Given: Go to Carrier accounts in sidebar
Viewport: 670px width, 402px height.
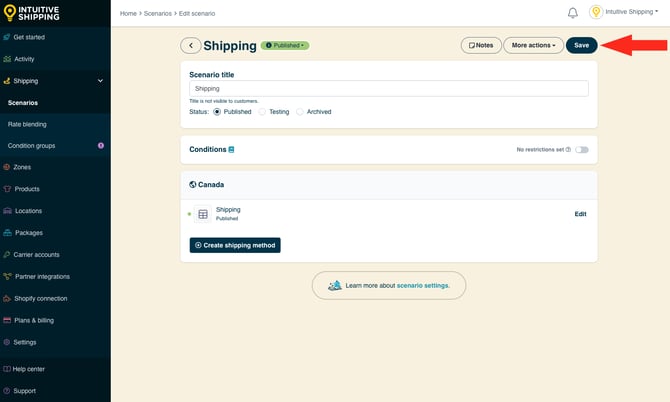Looking at the screenshot, I should 36,254.
